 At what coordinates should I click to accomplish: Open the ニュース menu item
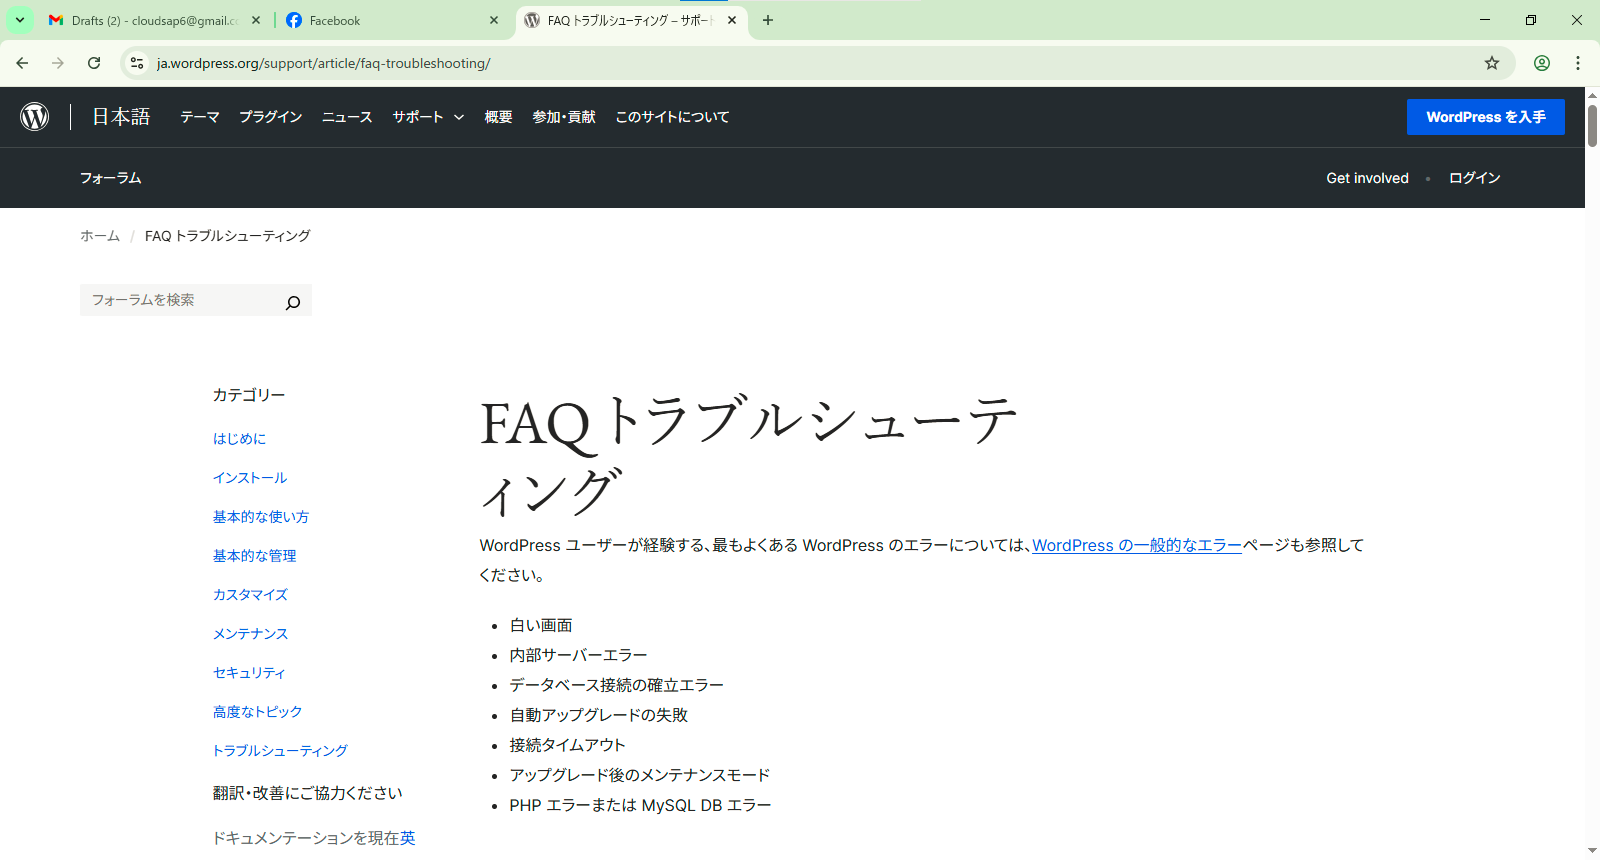[347, 117]
